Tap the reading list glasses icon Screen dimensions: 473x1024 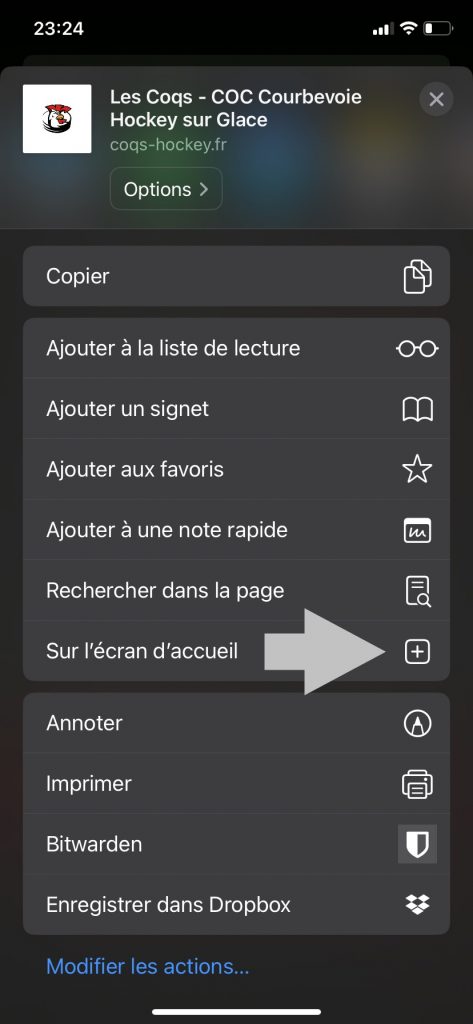click(x=417, y=349)
